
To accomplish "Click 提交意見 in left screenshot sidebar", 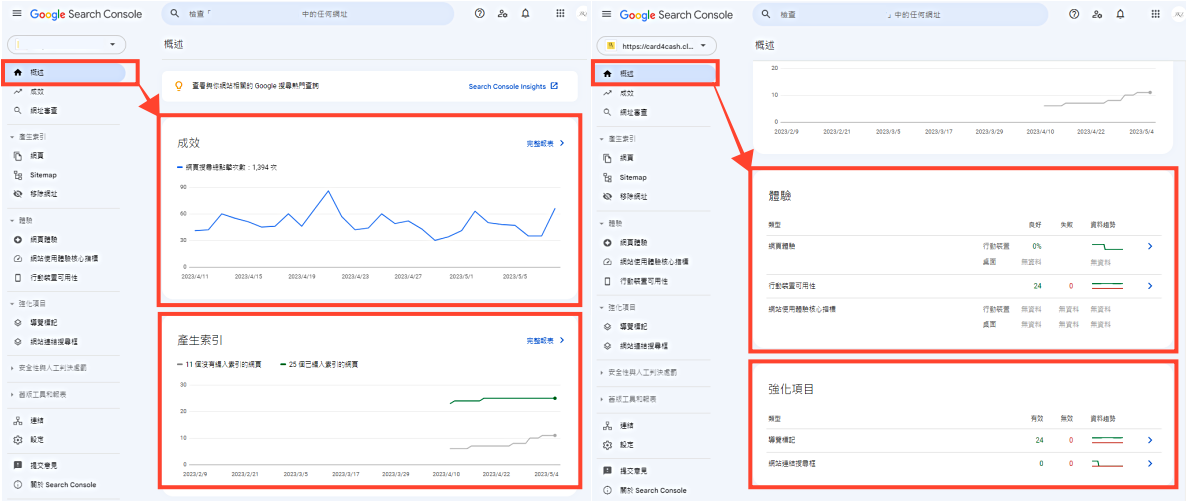I will pyautogui.click(x=43, y=465).
